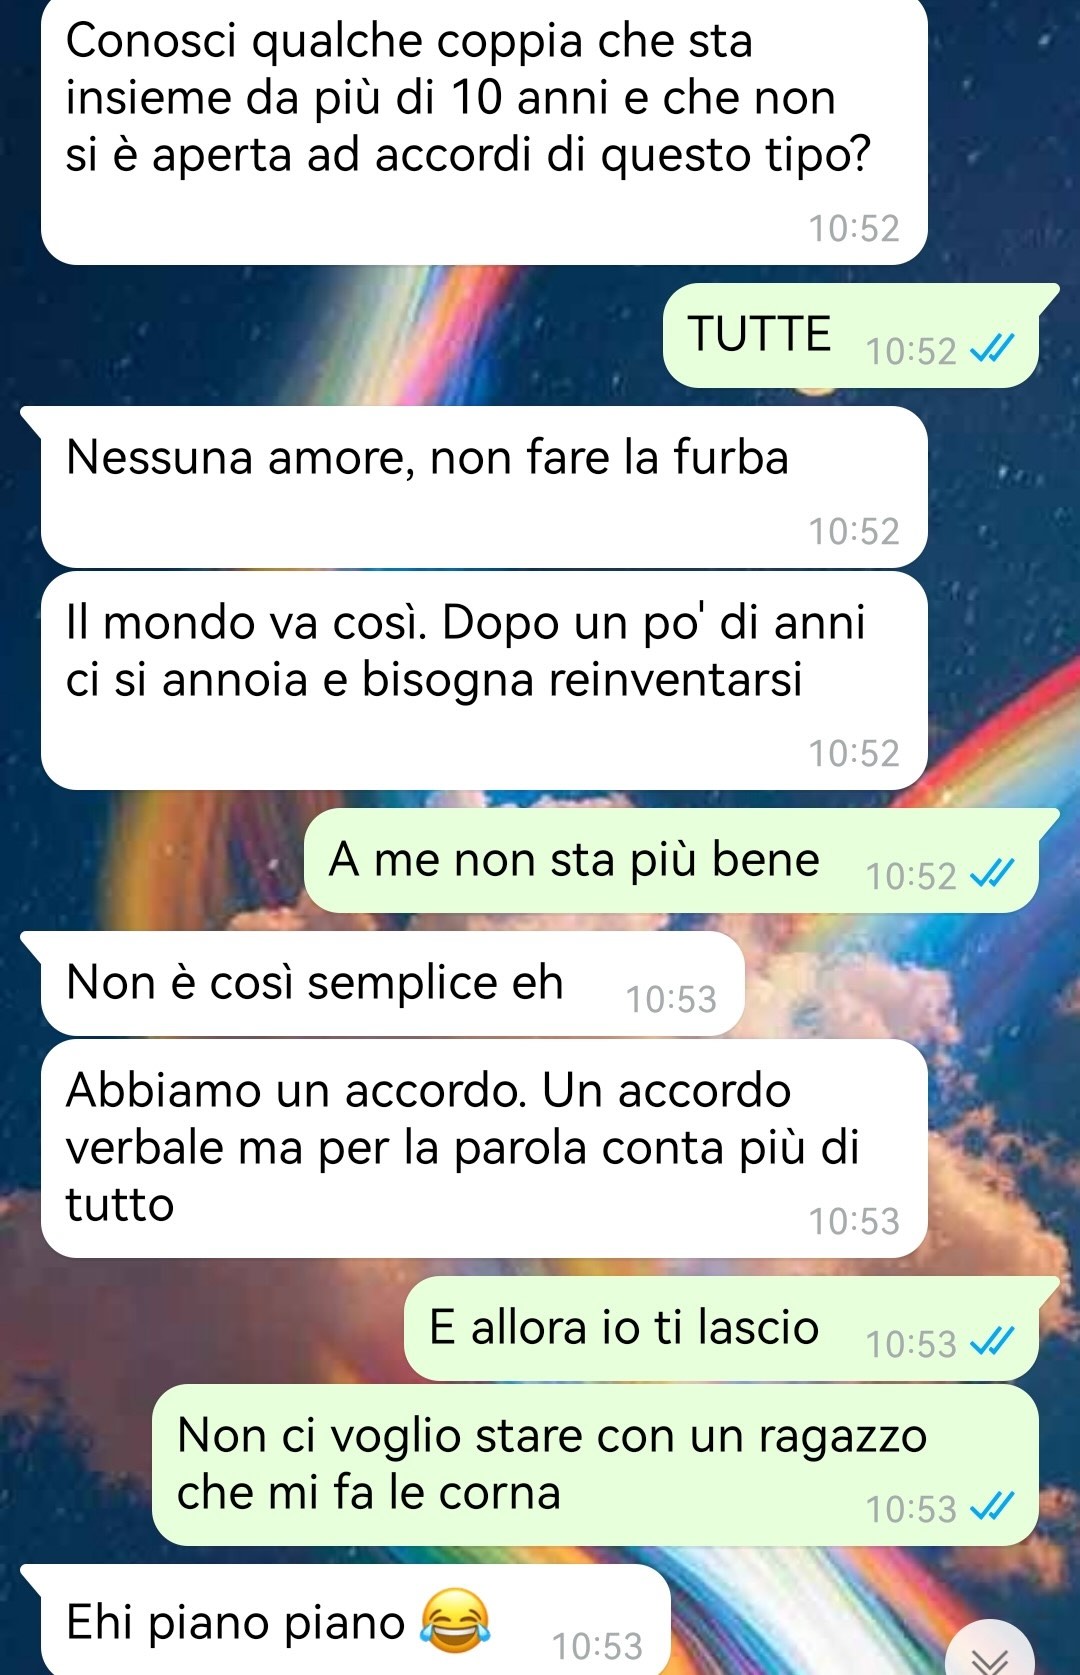Viewport: 1080px width, 1675px height.
Task: Select the 'TUTTE' sent message bubble
Action: click(x=851, y=335)
